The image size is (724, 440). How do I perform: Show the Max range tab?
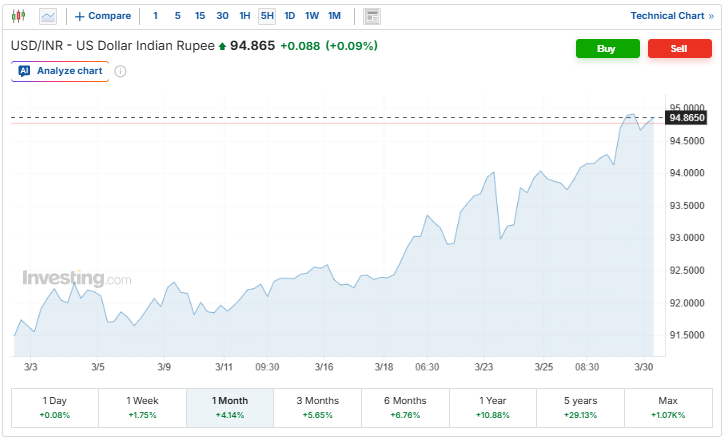coord(667,407)
